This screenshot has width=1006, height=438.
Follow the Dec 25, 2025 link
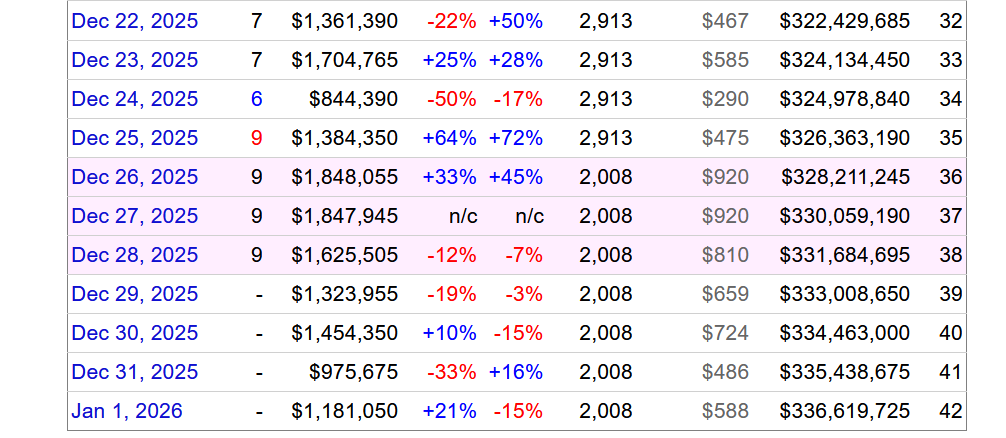(x=134, y=138)
